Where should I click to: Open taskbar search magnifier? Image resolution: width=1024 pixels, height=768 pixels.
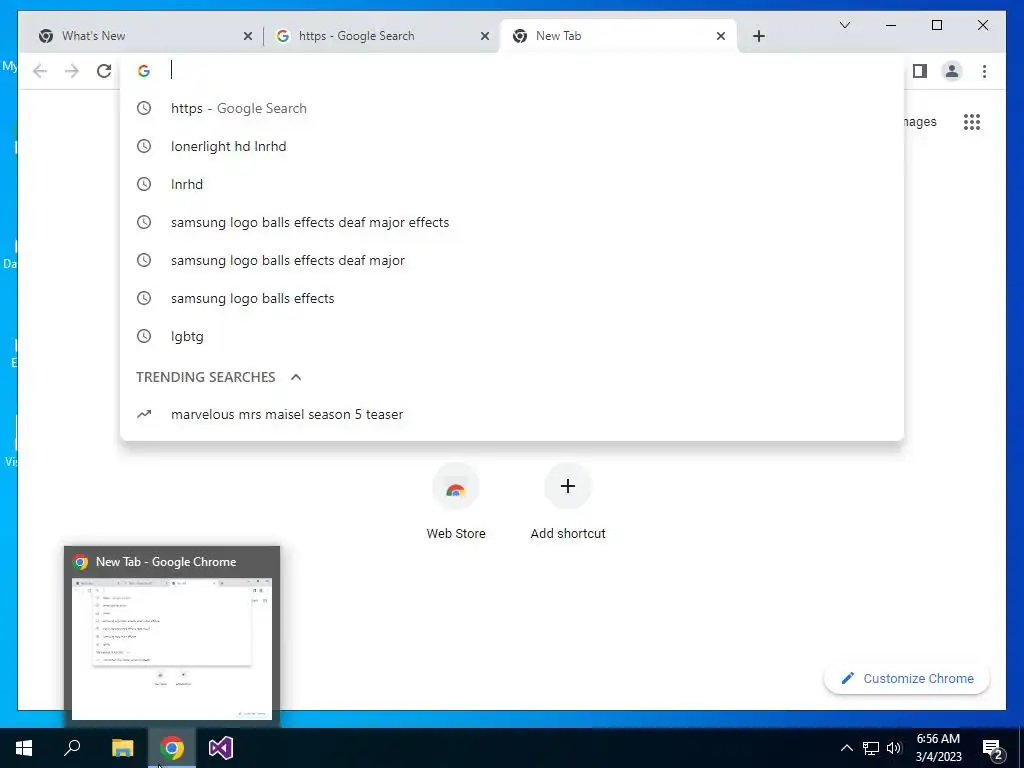(72, 748)
